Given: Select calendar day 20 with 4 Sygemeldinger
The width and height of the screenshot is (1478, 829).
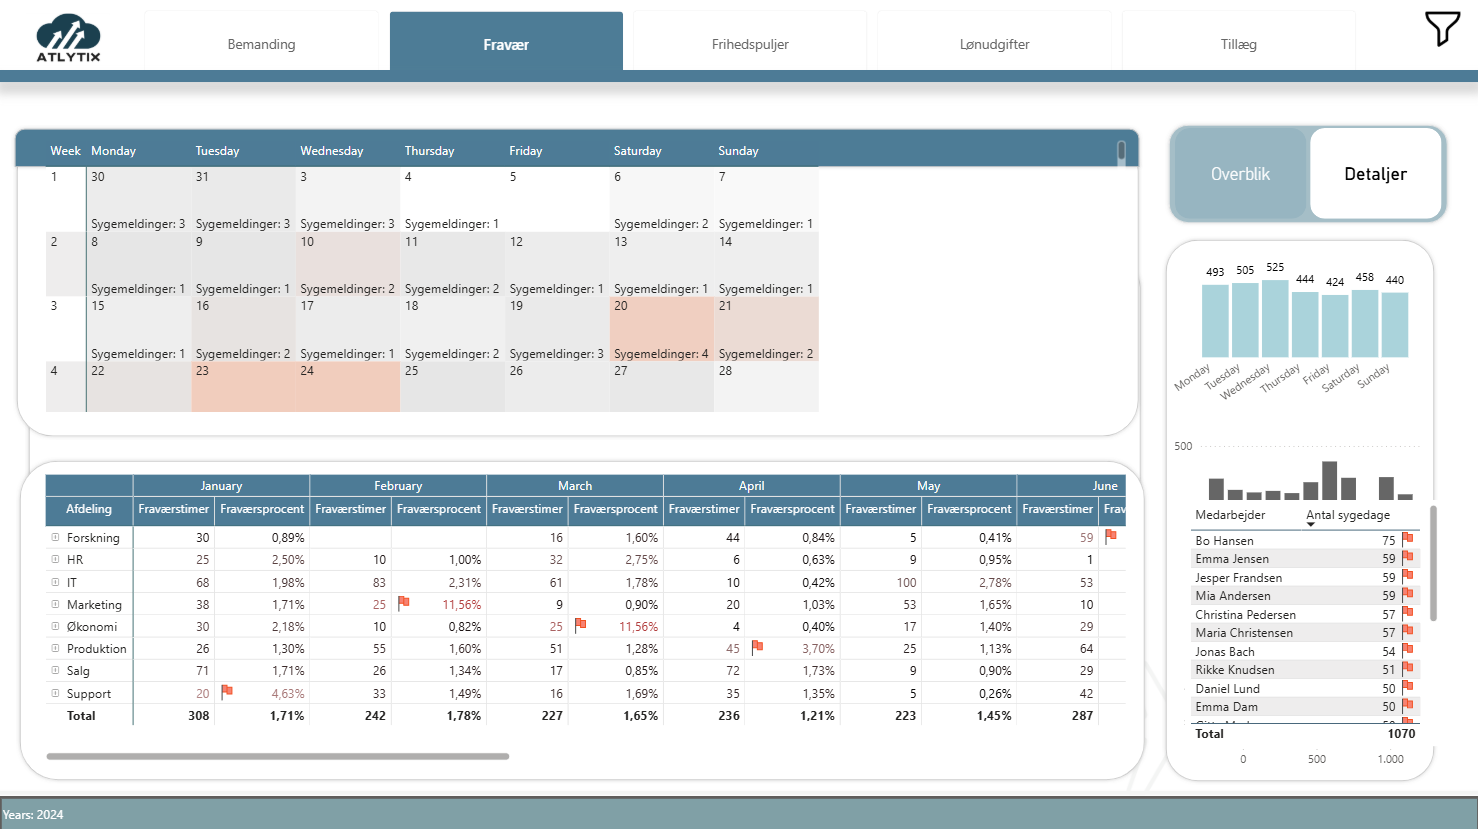Looking at the screenshot, I should tap(661, 329).
